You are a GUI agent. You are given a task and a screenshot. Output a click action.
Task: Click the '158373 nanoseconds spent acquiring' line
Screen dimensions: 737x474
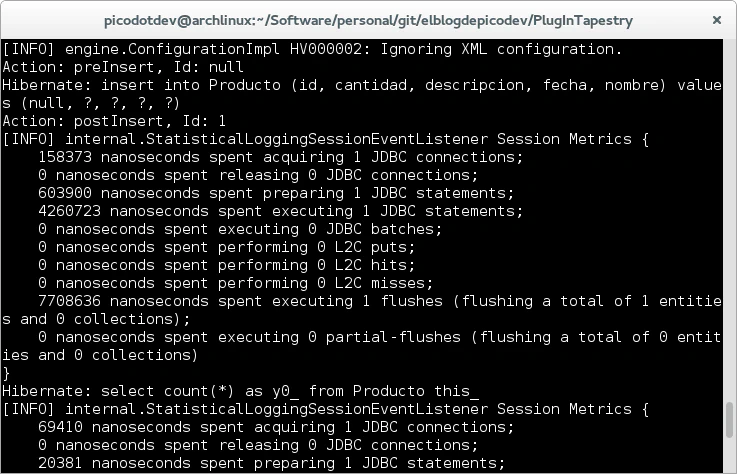281,157
